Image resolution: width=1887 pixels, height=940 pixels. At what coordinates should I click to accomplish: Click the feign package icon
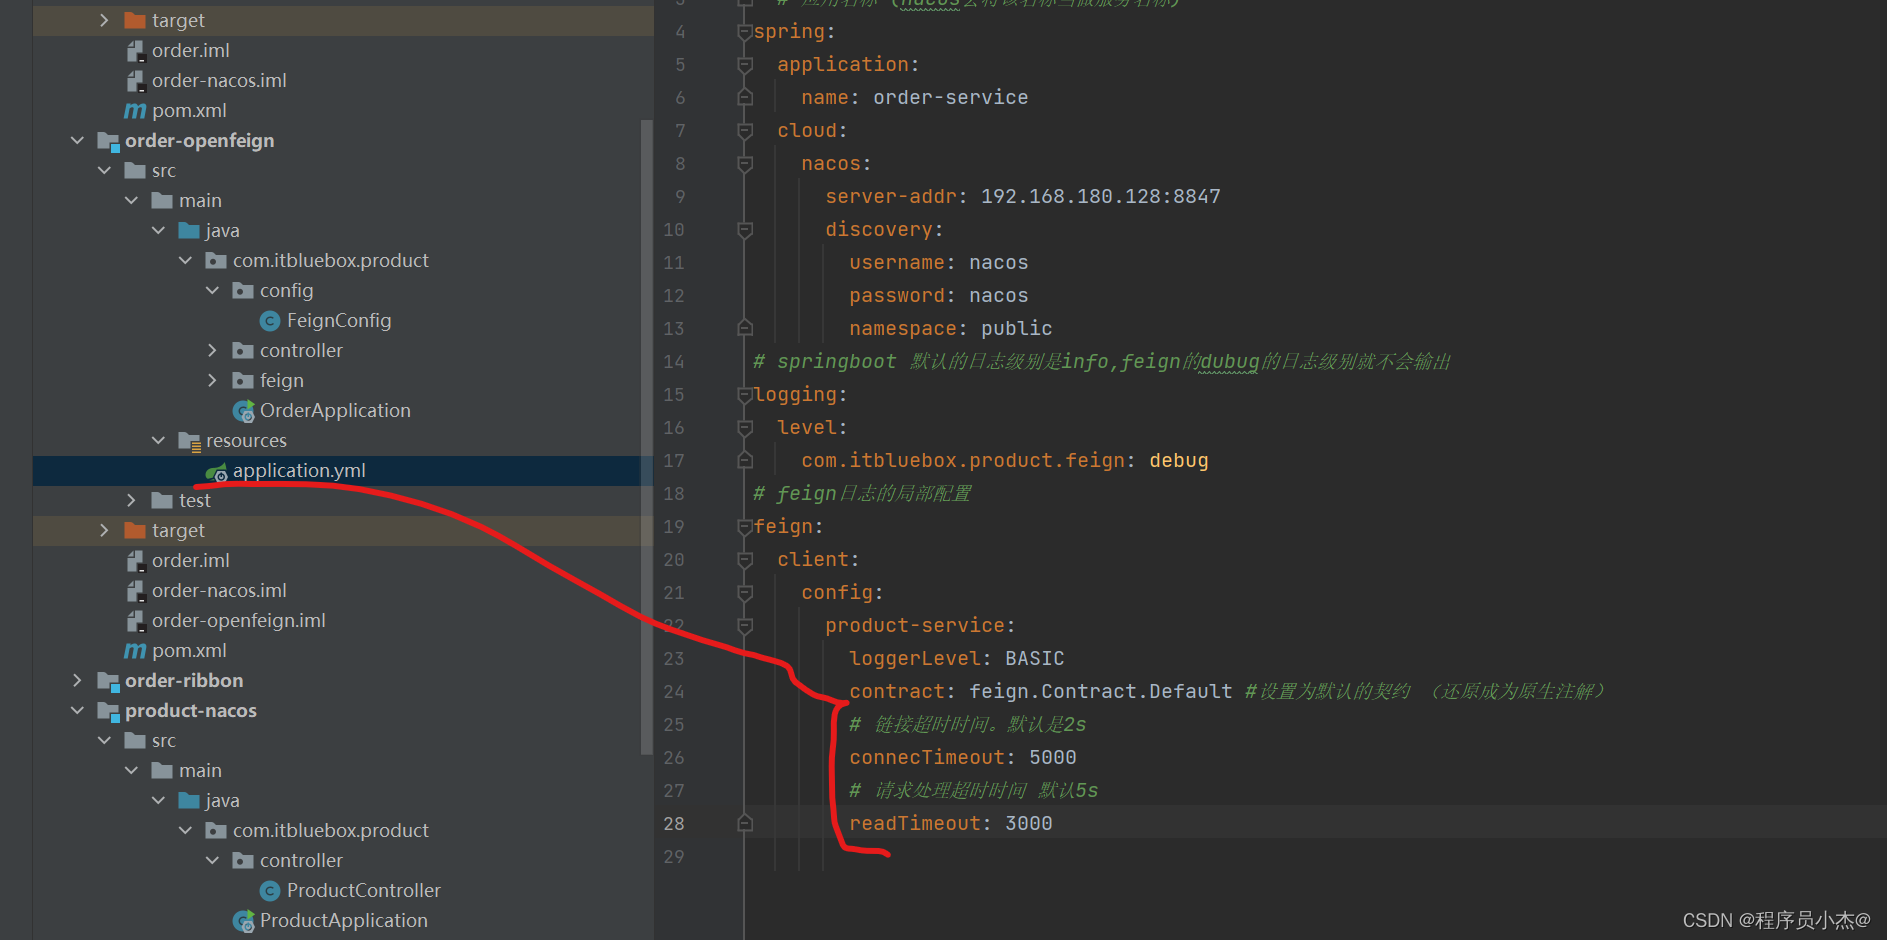tap(243, 381)
